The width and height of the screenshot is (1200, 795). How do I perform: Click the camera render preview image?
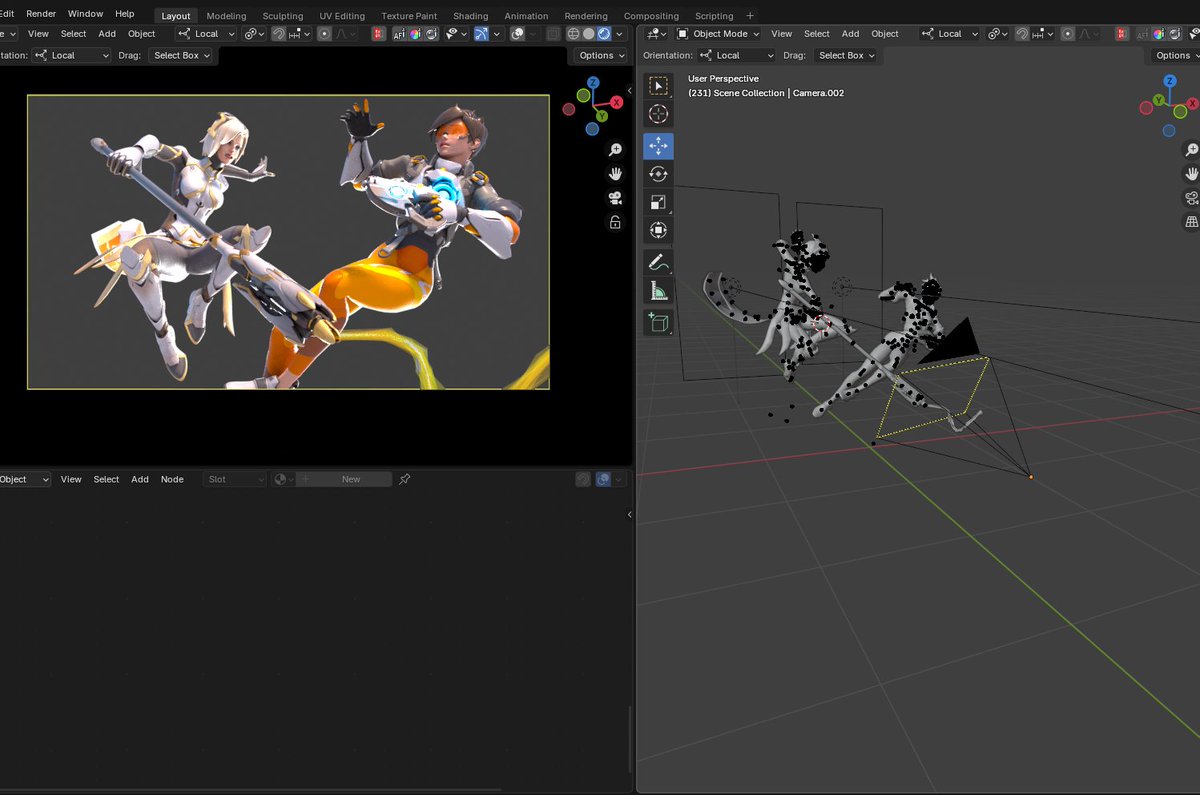(x=288, y=242)
